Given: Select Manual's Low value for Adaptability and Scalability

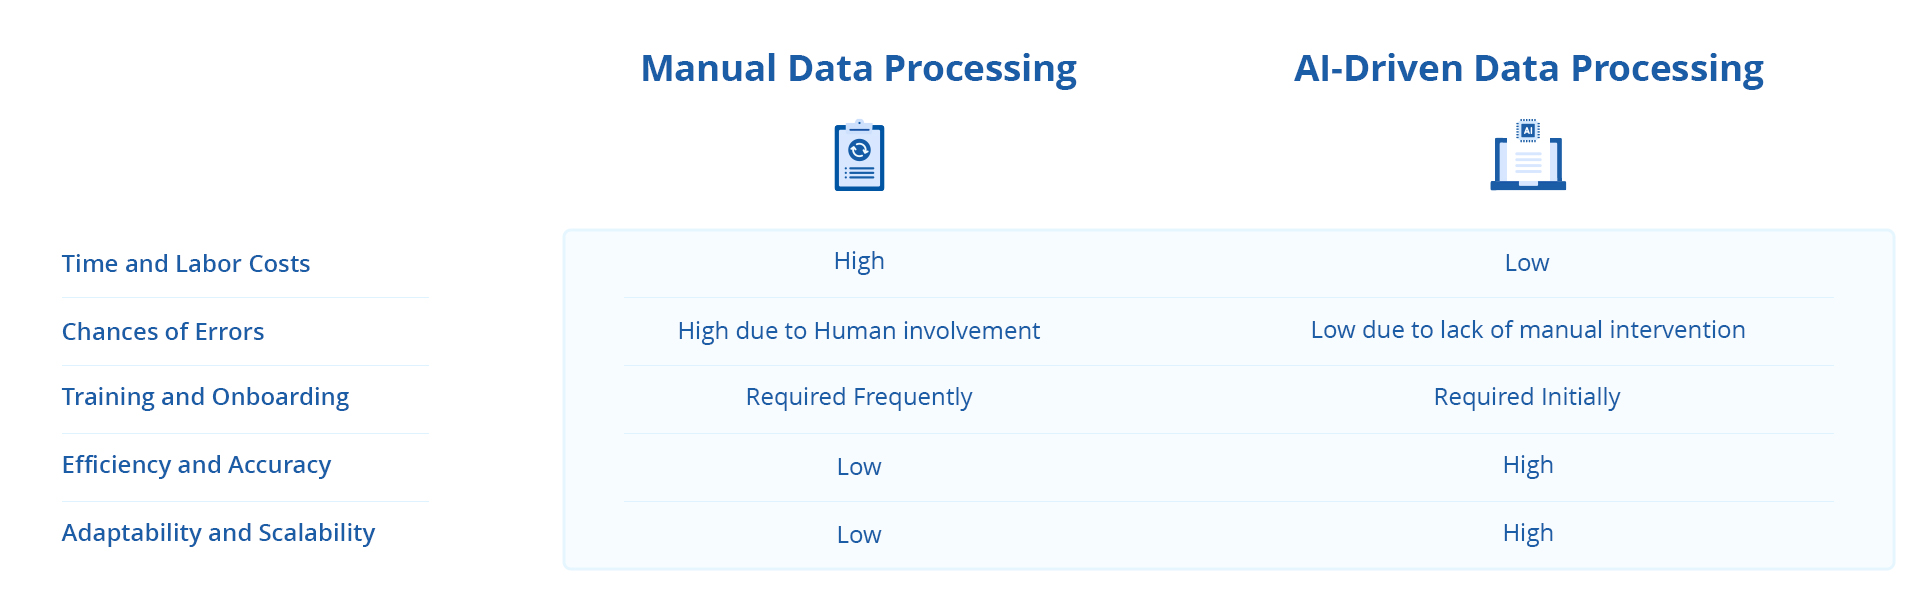Looking at the screenshot, I should coord(859,535).
